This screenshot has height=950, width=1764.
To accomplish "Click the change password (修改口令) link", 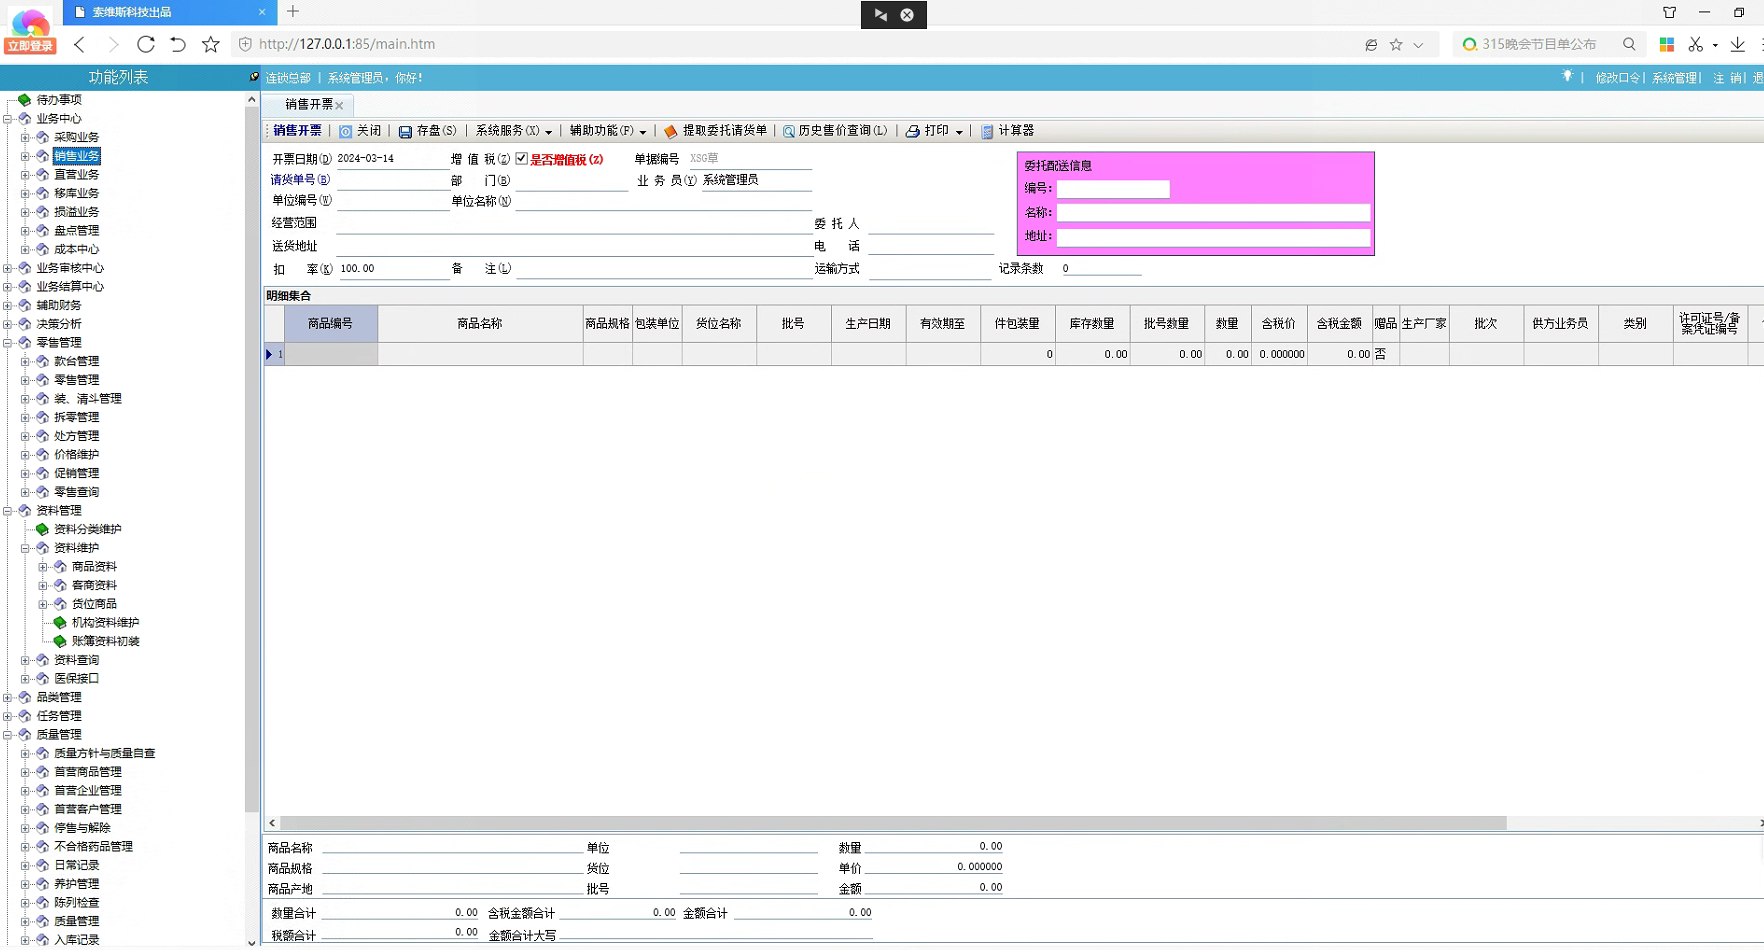I will 1616,78.
